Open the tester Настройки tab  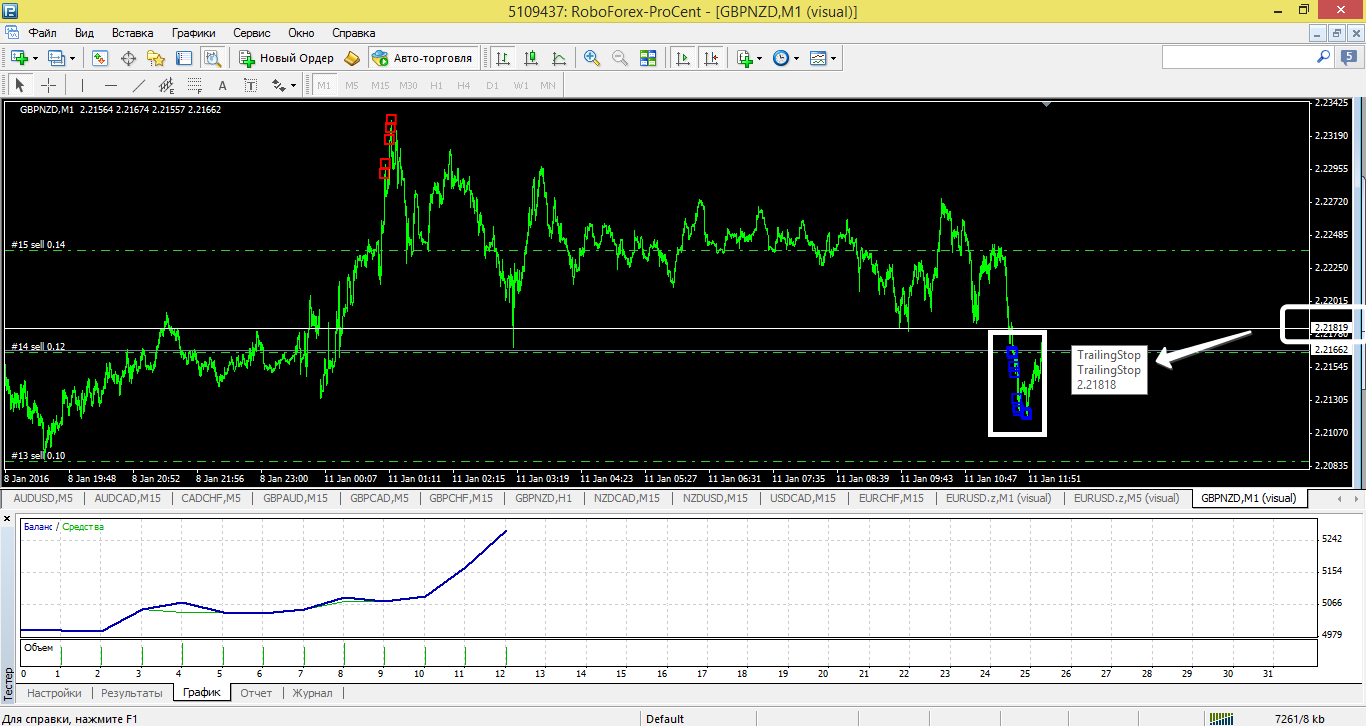pos(54,692)
